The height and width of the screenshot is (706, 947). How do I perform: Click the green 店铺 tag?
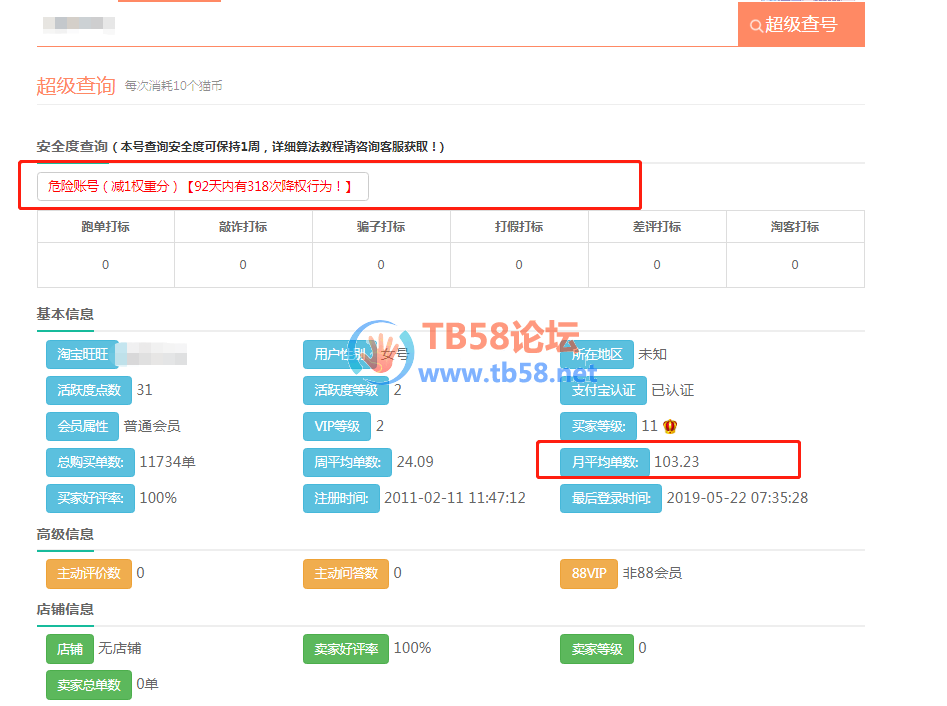69,649
